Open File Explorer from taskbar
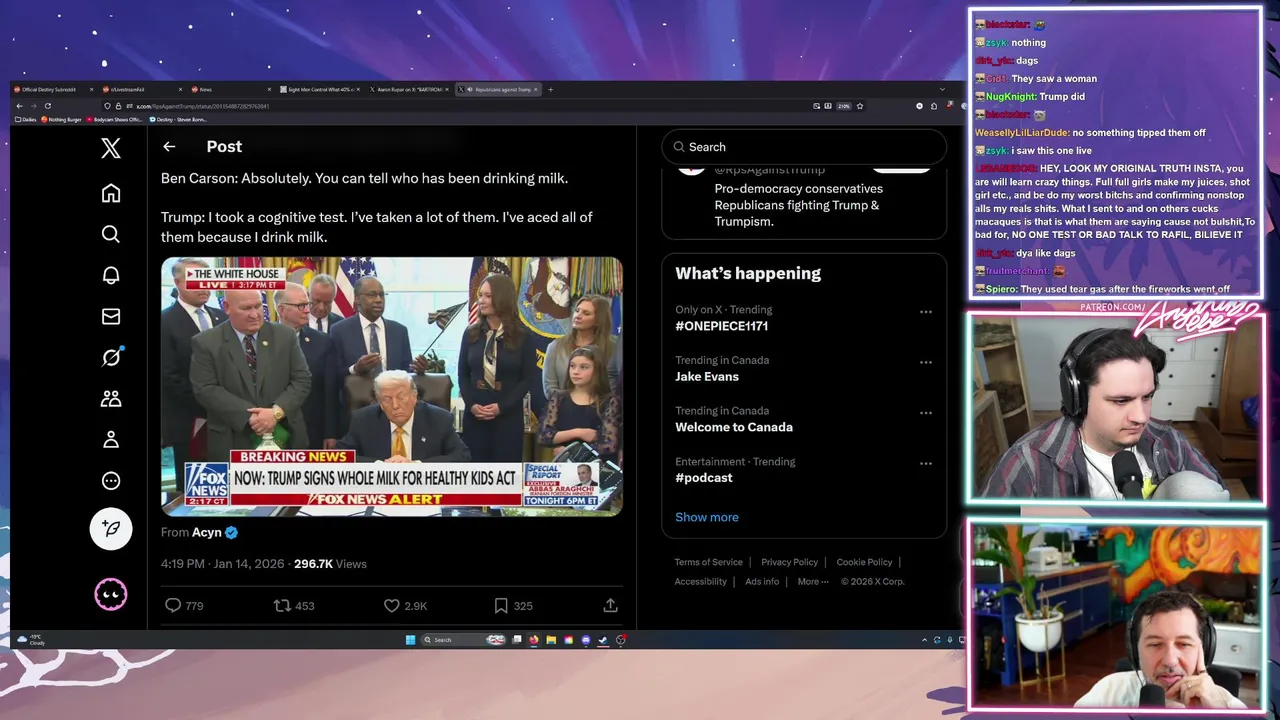The width and height of the screenshot is (1280, 720). pyautogui.click(x=551, y=640)
